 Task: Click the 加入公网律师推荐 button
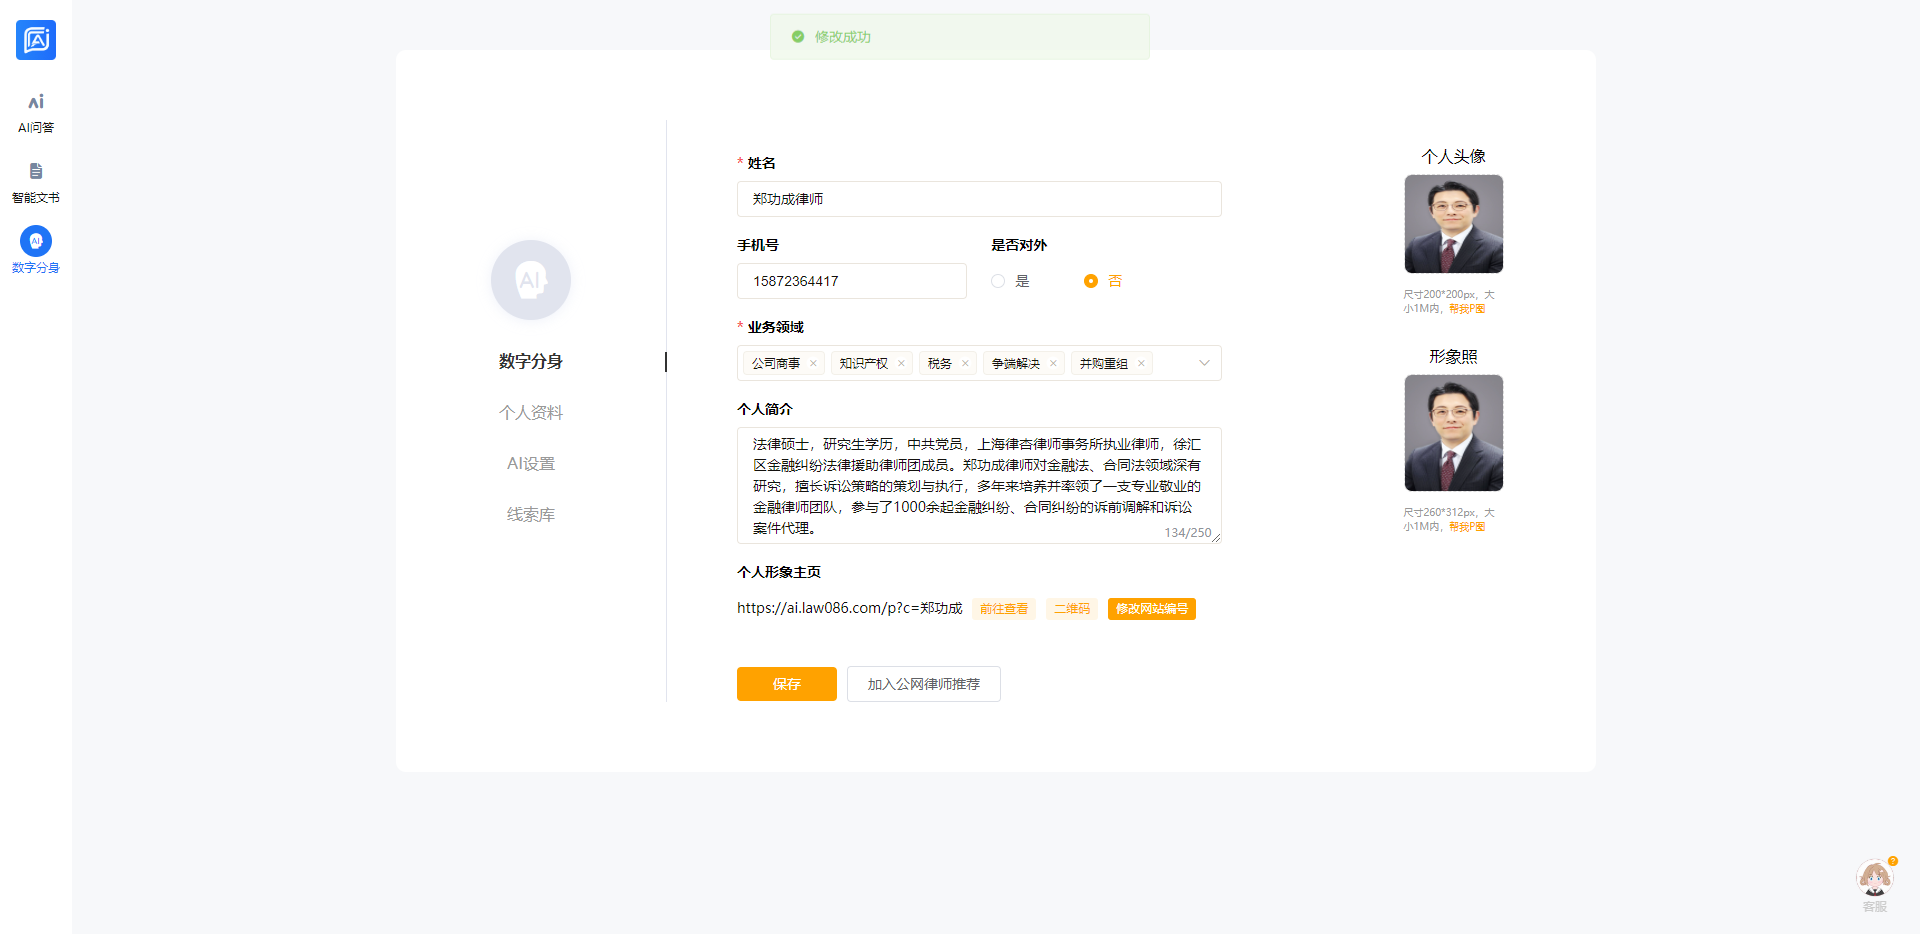(x=923, y=684)
